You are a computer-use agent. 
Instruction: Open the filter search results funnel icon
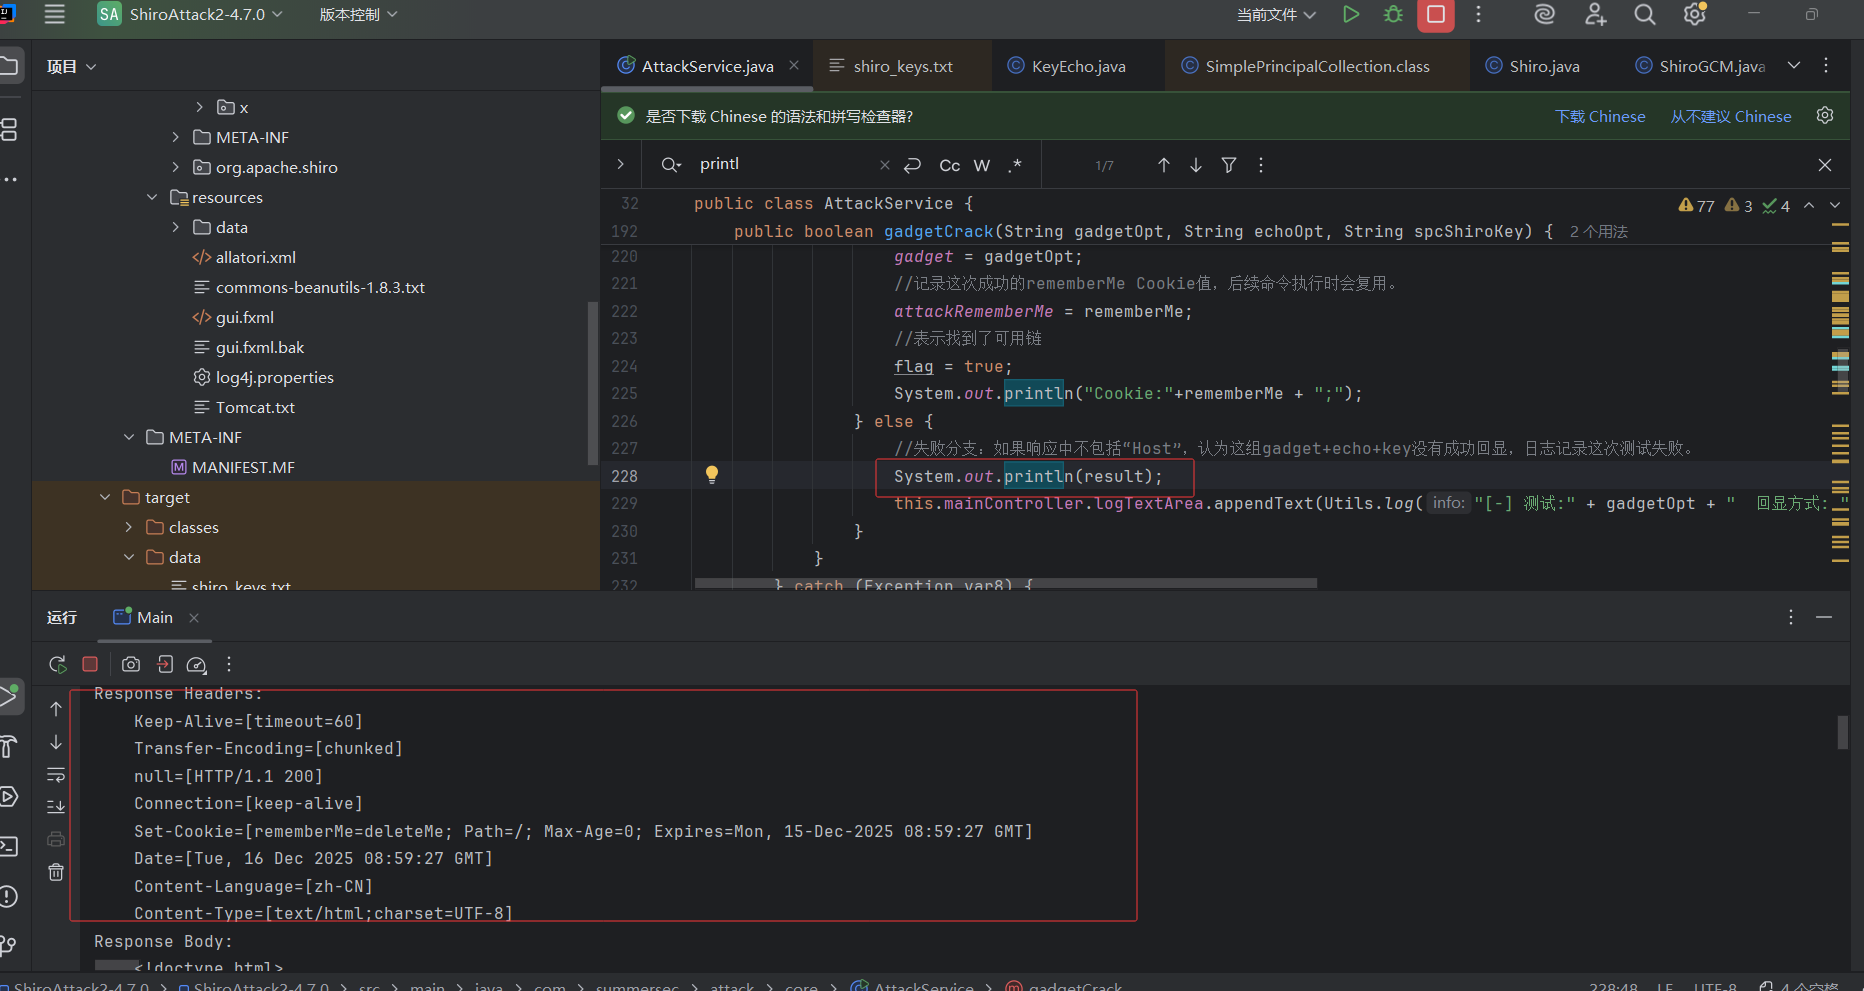pyautogui.click(x=1229, y=165)
